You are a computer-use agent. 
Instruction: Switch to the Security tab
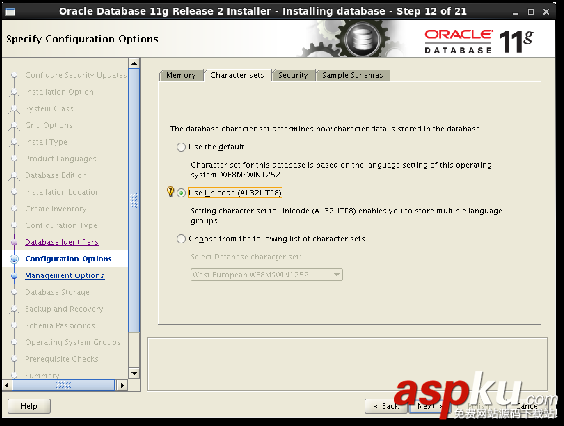tap(293, 75)
